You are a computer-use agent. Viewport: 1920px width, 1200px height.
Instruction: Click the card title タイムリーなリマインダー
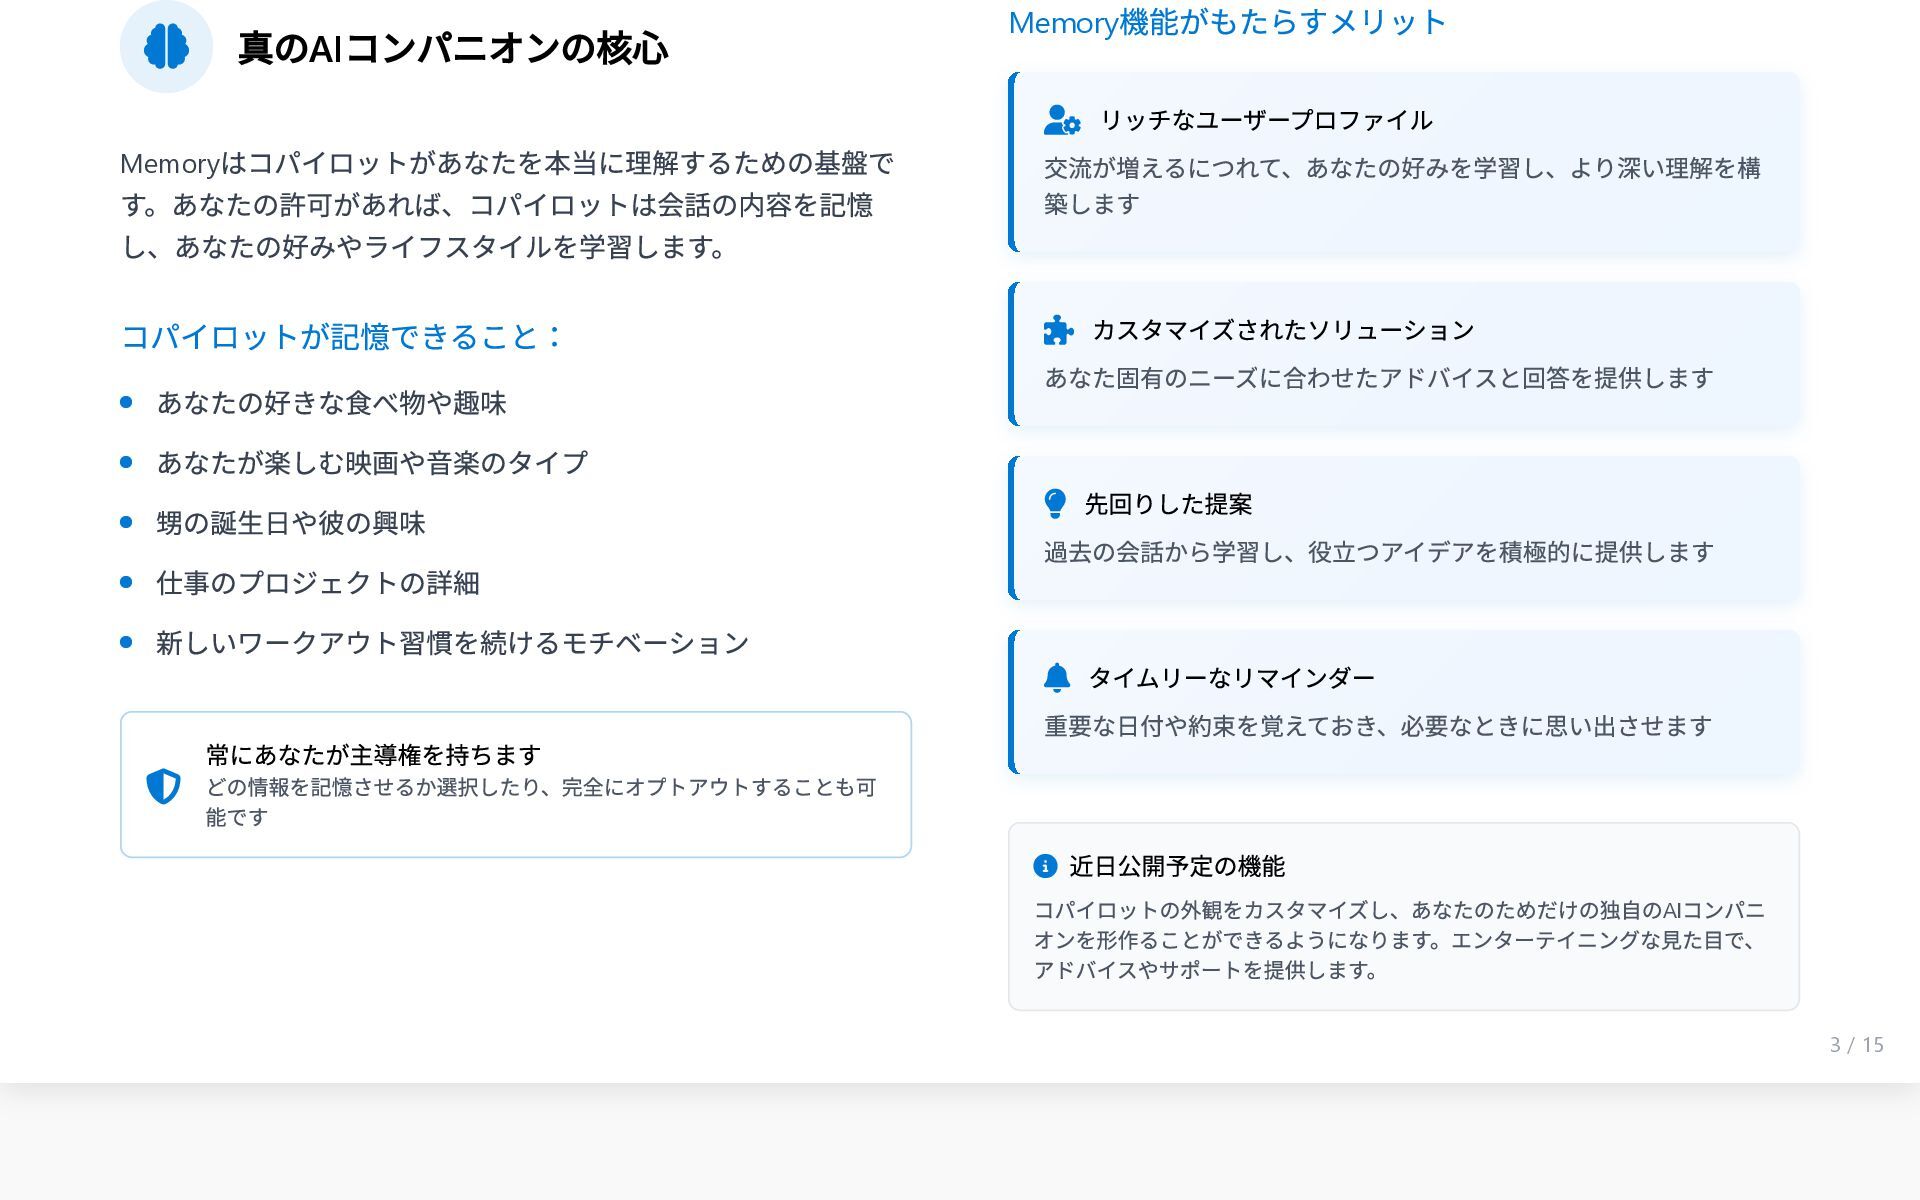pos(1231,678)
